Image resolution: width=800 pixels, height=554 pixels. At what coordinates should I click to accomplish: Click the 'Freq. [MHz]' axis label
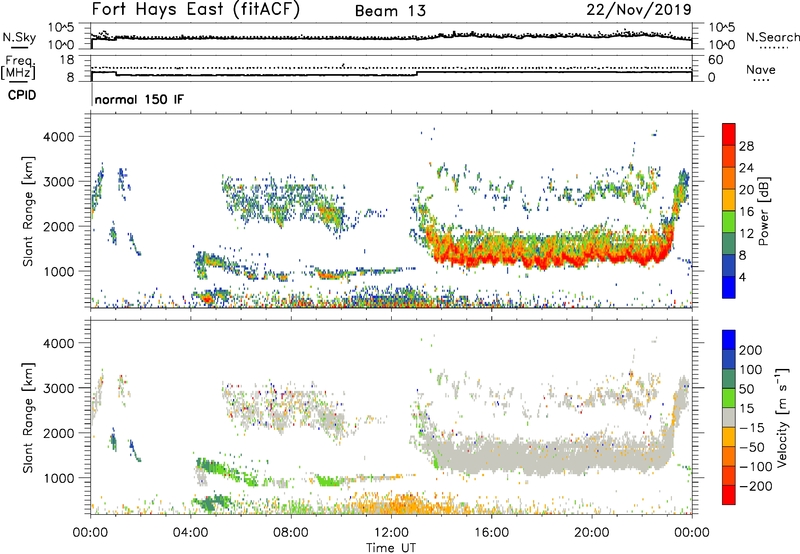pyautogui.click(x=18, y=68)
